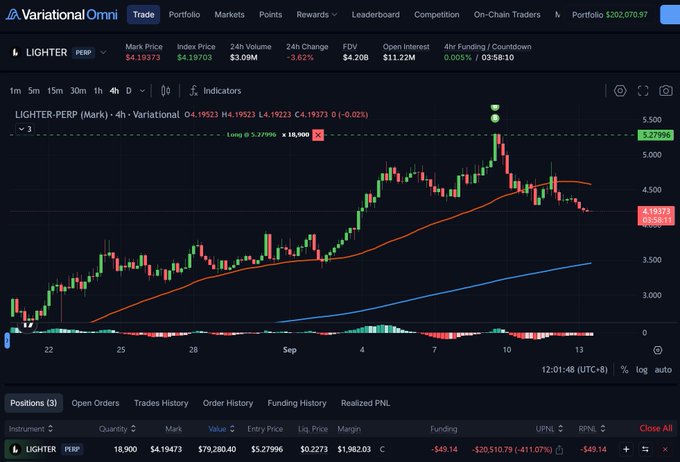Viewport: 680px width, 462px height.
Task: Open On-Chain Traders page
Action: pos(507,15)
